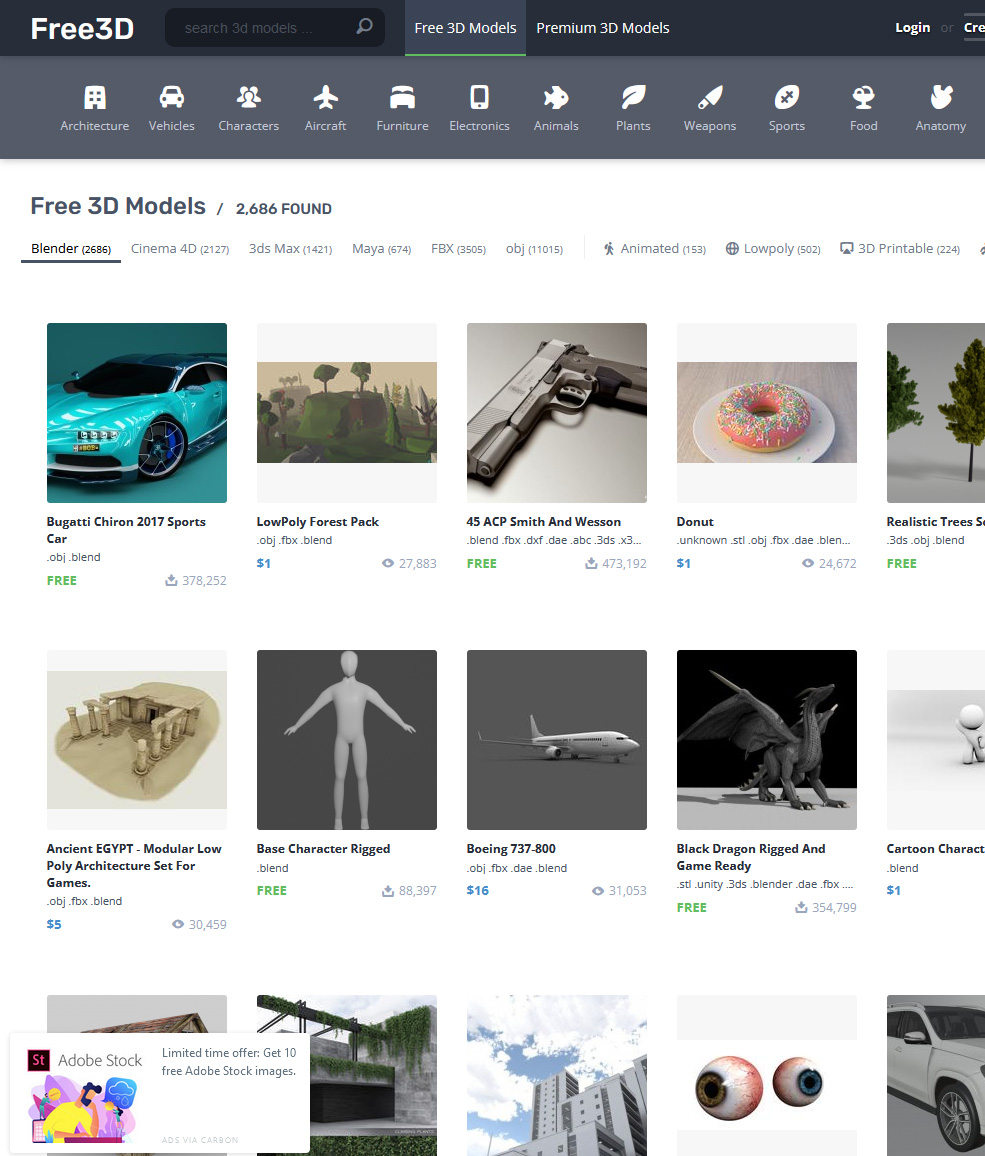
Task: Click the Login link
Action: 912,27
